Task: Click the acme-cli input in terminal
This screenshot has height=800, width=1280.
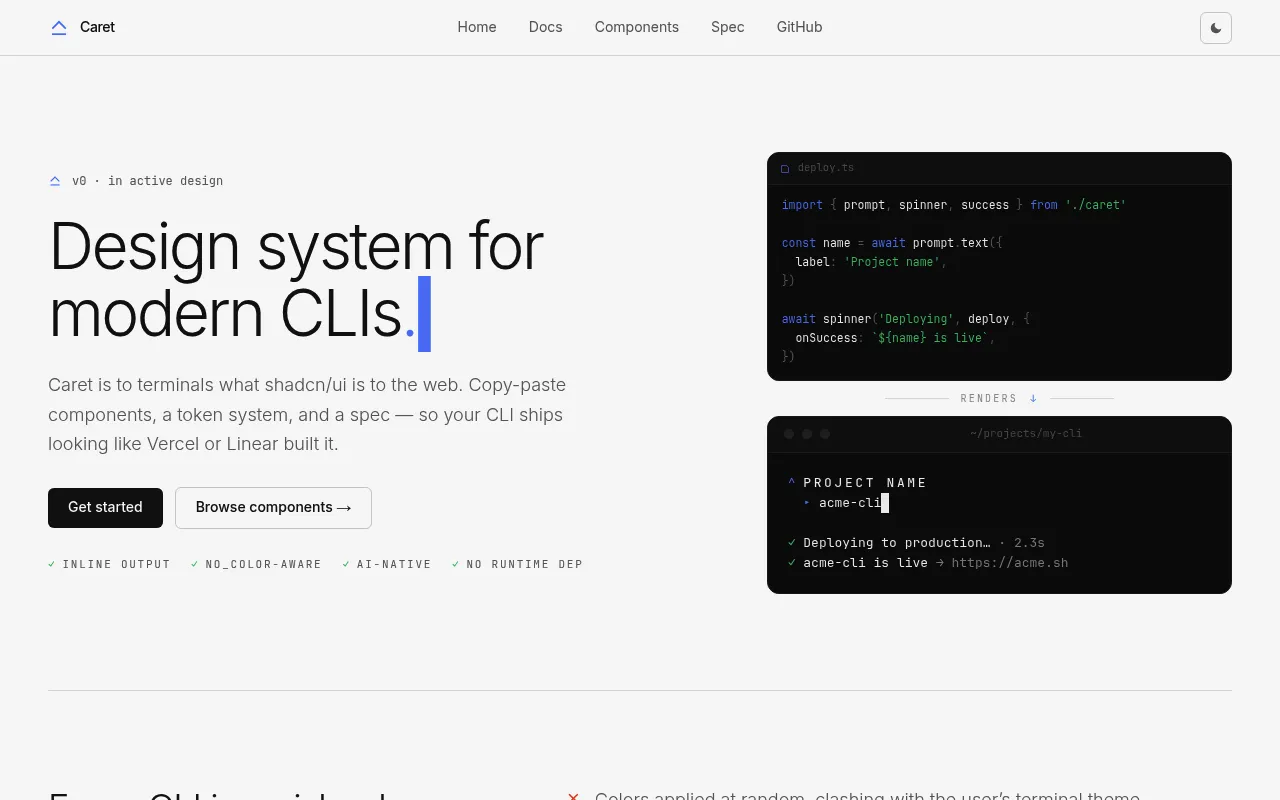Action: 849,503
